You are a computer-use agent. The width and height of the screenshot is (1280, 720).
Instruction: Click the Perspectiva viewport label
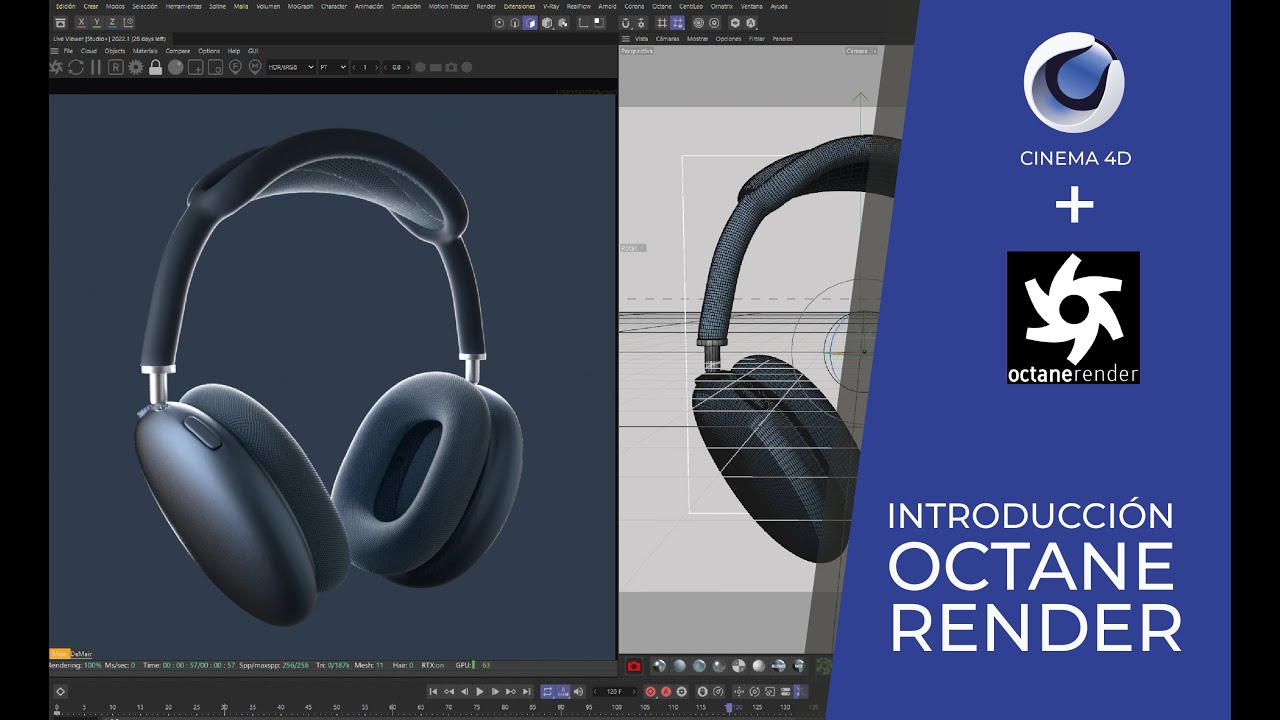click(637, 51)
